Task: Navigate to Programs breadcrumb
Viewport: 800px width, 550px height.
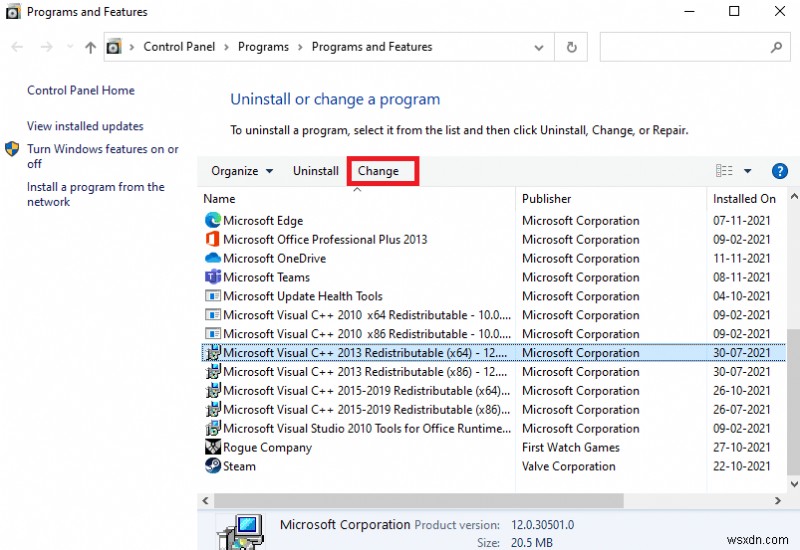Action: point(263,47)
